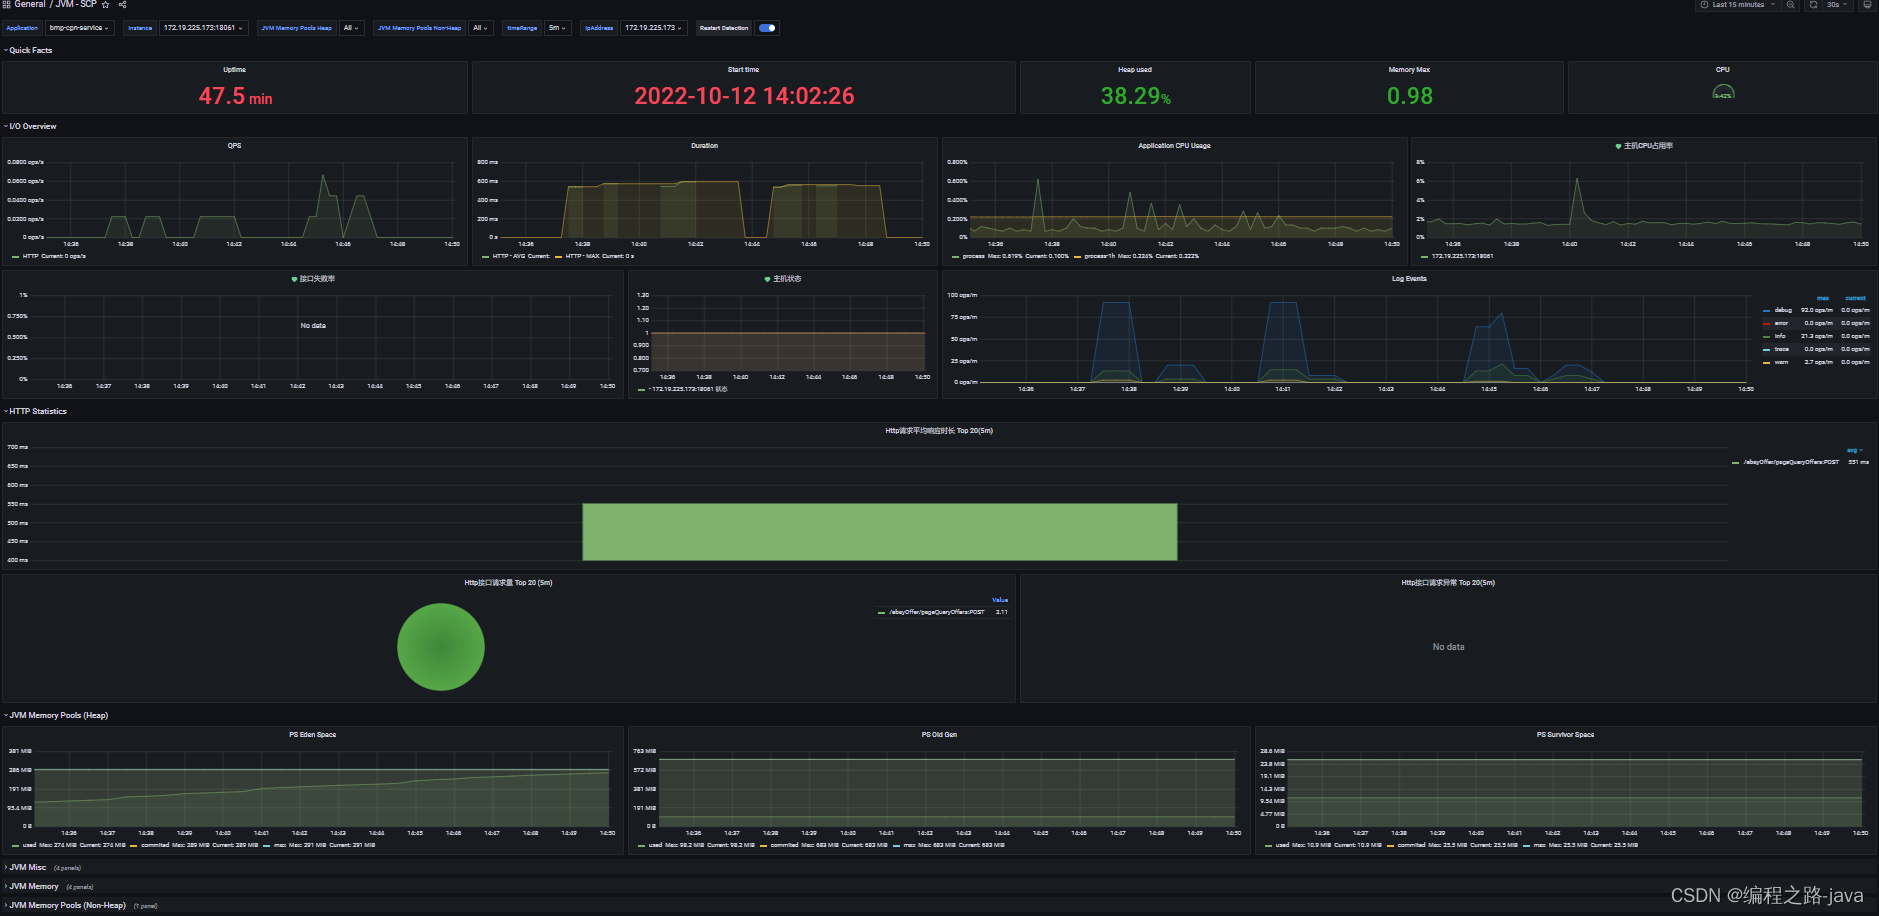This screenshot has height=916, width=1879.
Task: Collapse the JVM Memory Pools (Heap) row
Action: (x=57, y=715)
